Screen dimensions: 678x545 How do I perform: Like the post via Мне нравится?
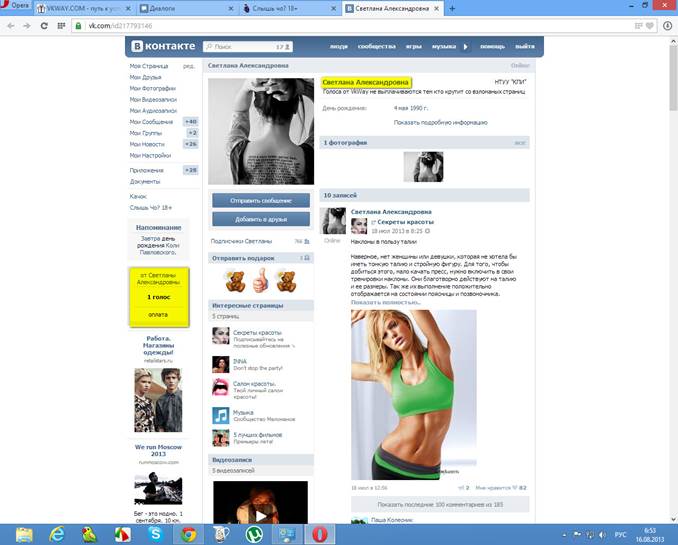click(x=501, y=488)
